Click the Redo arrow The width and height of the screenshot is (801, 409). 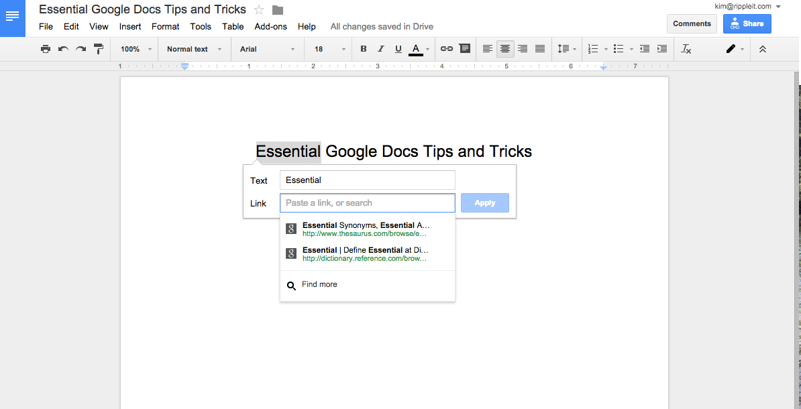click(x=81, y=49)
